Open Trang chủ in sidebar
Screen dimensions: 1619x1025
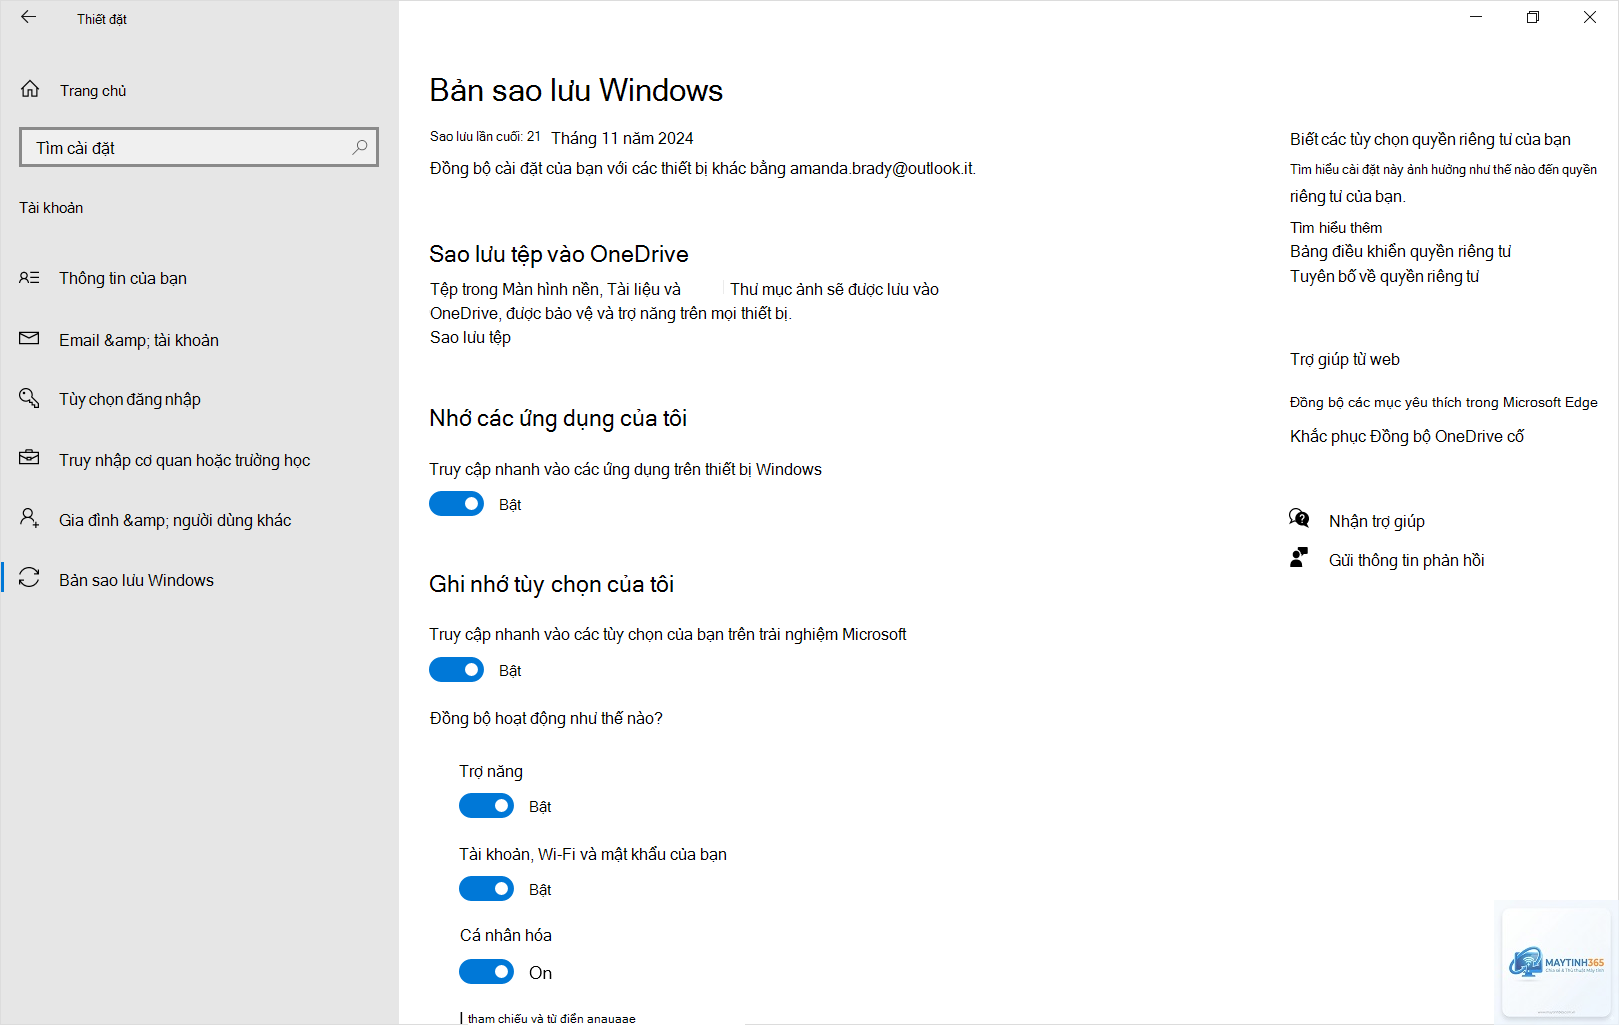pyautogui.click(x=93, y=91)
